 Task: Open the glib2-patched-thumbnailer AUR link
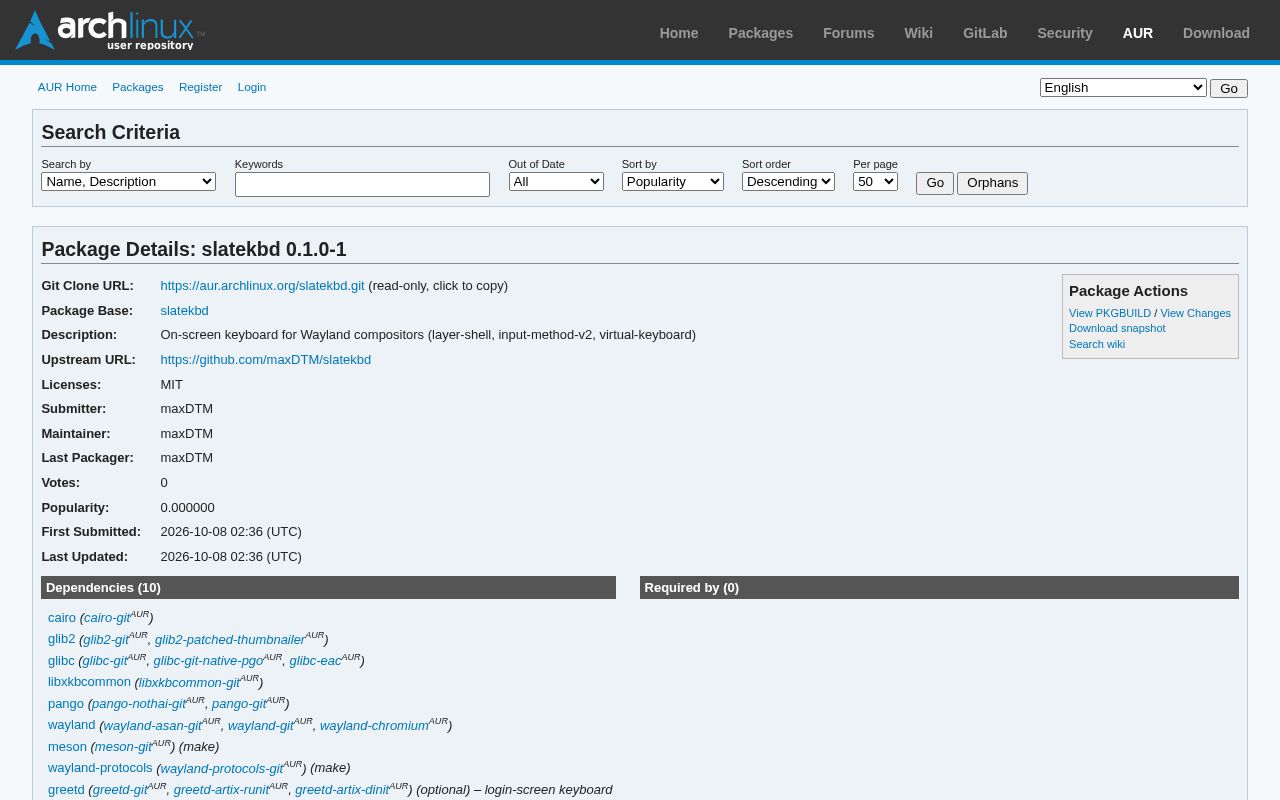pyautogui.click(x=230, y=640)
